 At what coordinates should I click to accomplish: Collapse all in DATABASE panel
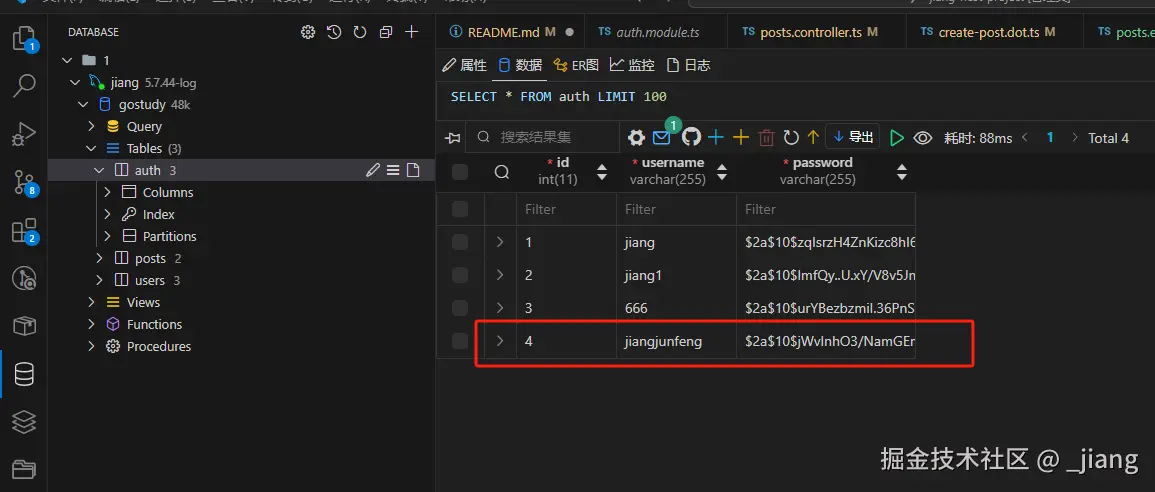point(385,32)
